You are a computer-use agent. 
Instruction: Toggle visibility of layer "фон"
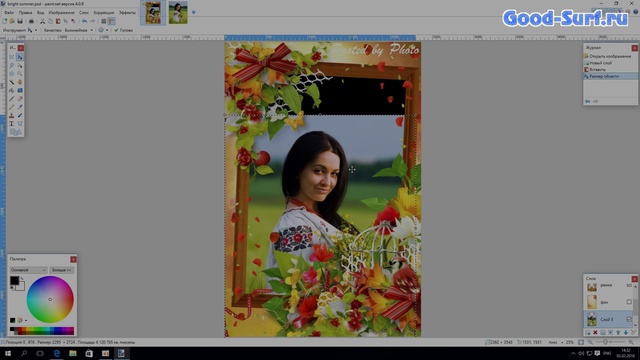[629, 302]
